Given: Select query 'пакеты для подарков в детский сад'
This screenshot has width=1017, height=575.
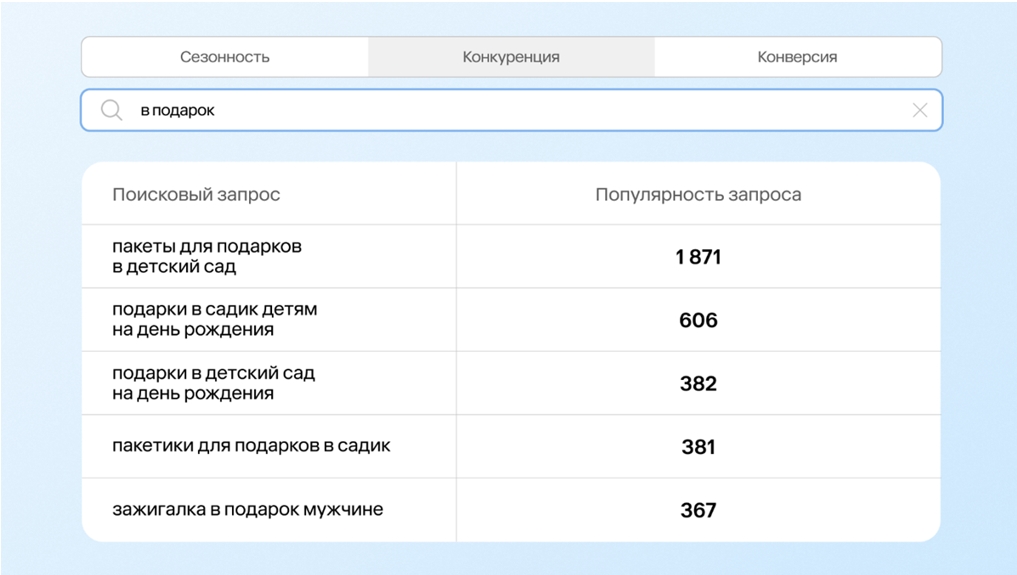Looking at the screenshot, I should click(x=207, y=256).
